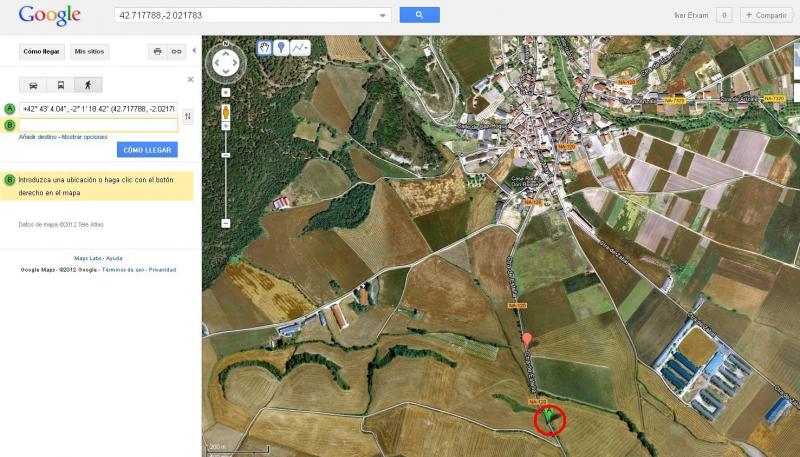Viewport: 800px width, 457px height.
Task: Click the Añadir destino link
Action: click(x=38, y=136)
